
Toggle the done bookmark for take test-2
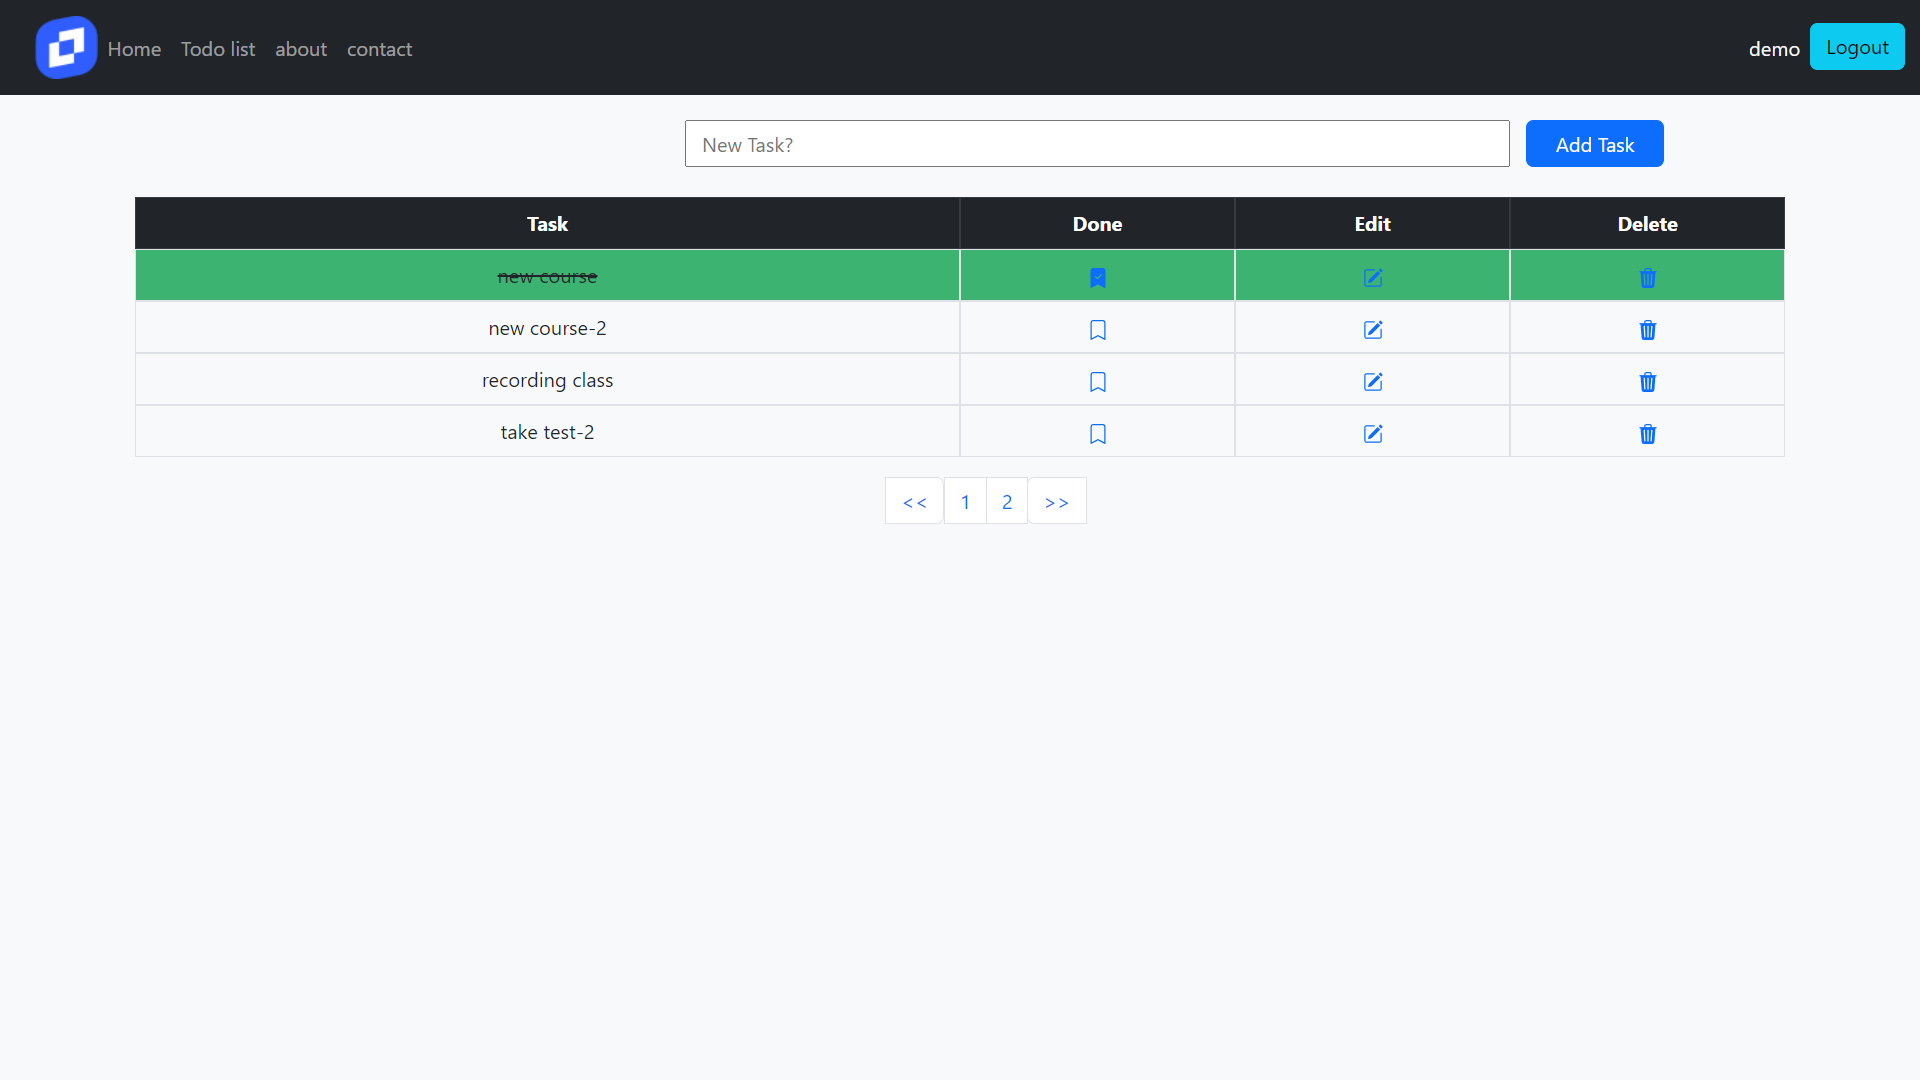(1097, 434)
